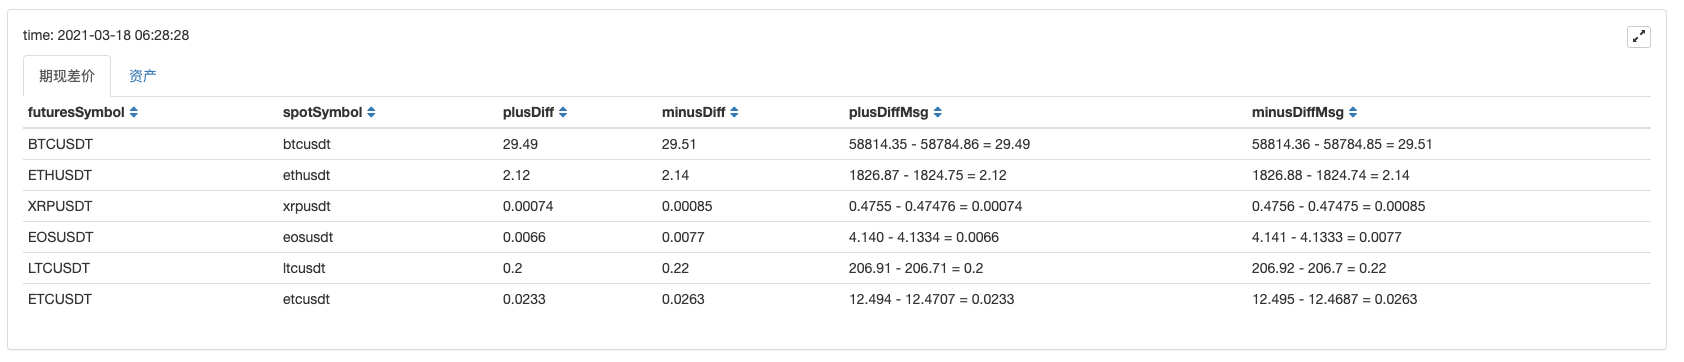1684x362 pixels.
Task: Select the 期现差价 tab
Action: tap(67, 76)
